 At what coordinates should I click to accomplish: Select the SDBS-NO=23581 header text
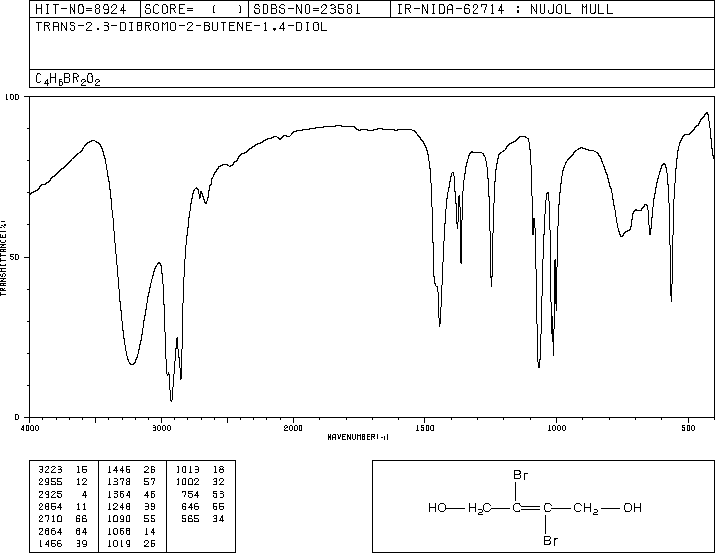pos(307,9)
